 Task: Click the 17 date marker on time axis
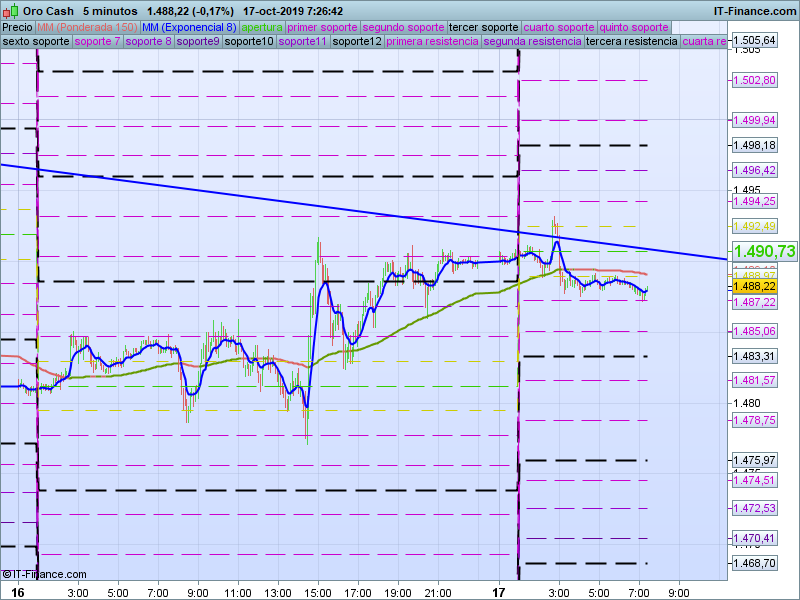pos(499,592)
